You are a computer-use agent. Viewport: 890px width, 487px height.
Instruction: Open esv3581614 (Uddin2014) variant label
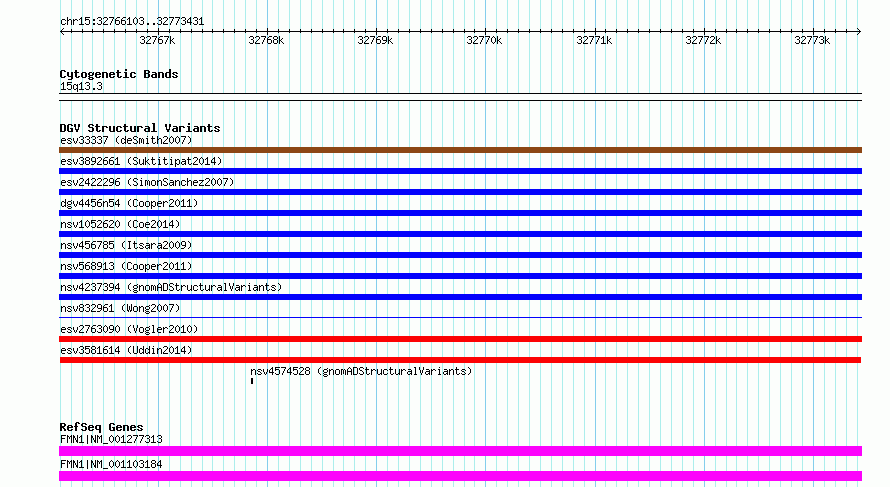point(126,350)
